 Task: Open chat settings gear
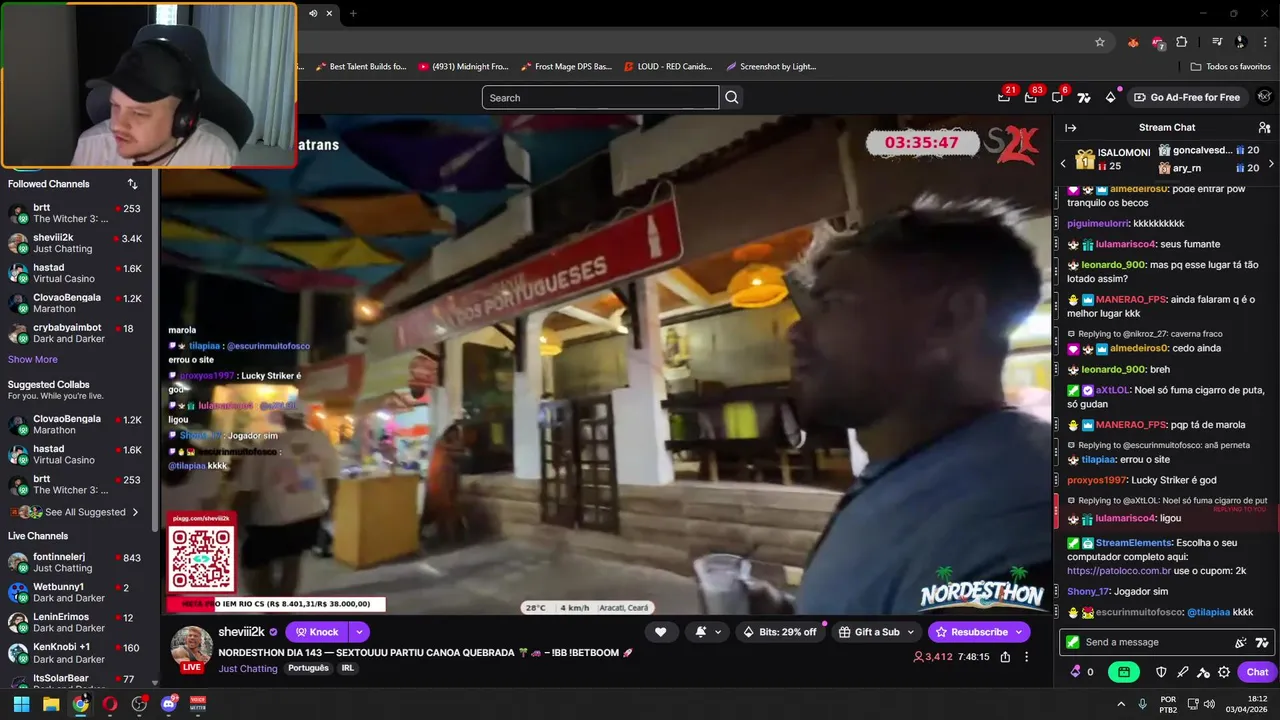point(1224,672)
